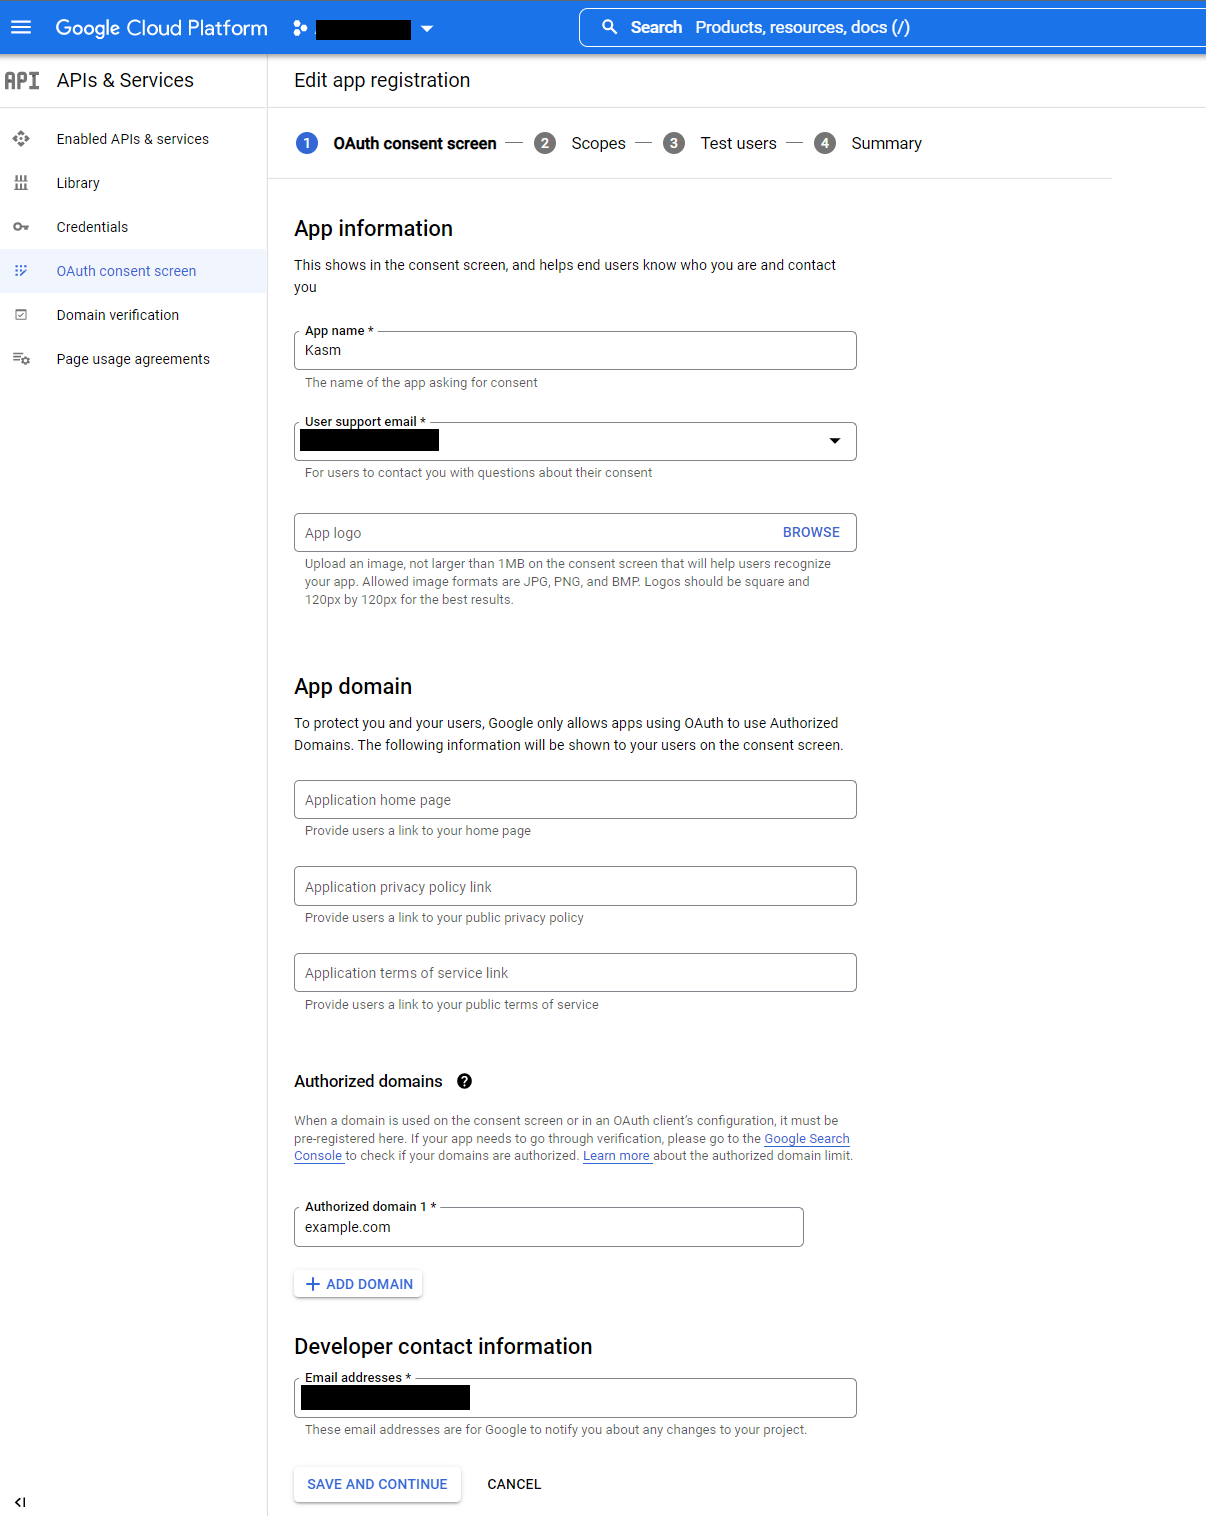This screenshot has height=1516, width=1220.
Task: Select OAuth consent screen in the sidebar
Action: pyautogui.click(x=126, y=271)
